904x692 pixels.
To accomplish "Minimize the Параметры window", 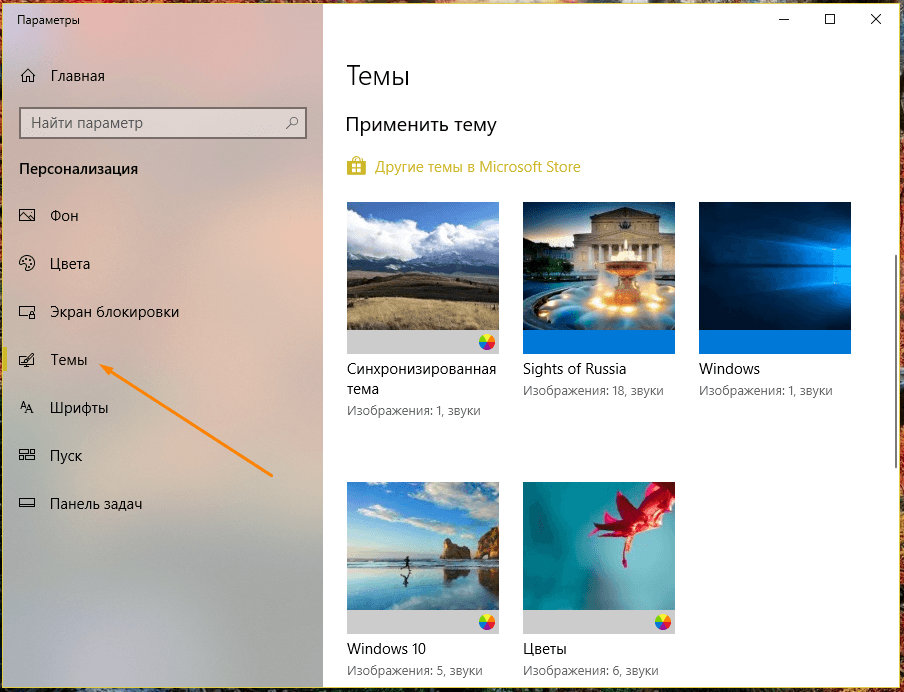I will click(784, 20).
